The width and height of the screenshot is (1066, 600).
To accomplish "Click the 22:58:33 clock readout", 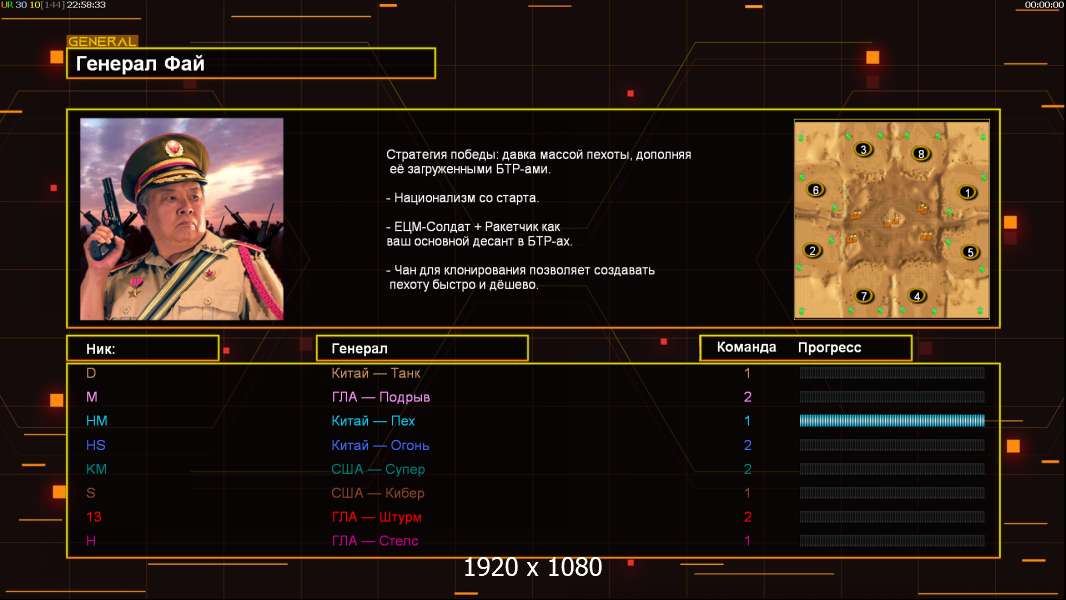I will tap(86, 5).
